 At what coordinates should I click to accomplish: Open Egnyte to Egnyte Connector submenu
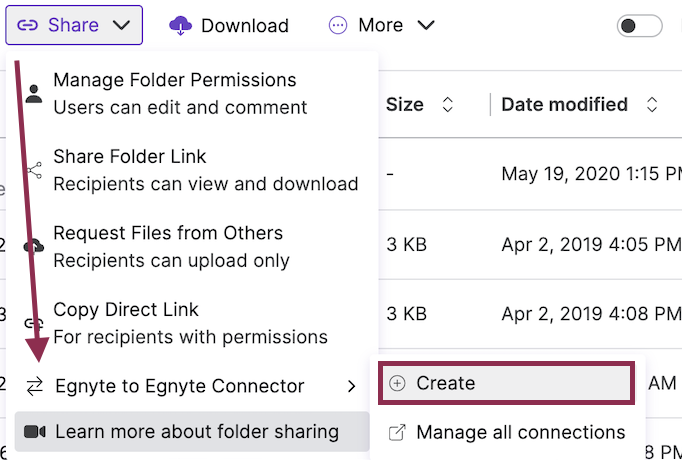click(x=192, y=386)
